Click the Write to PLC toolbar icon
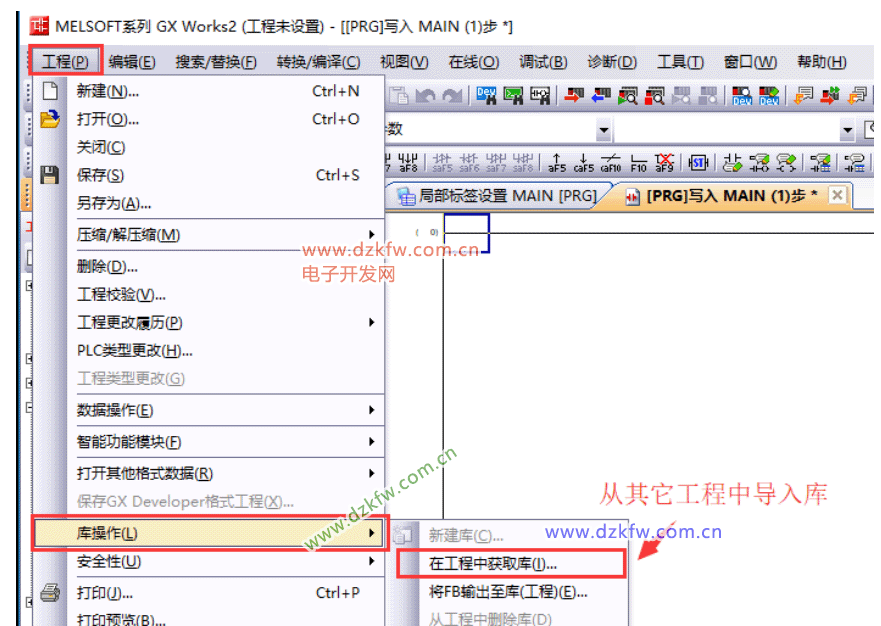Viewport: 881px width, 626px height. point(574,96)
